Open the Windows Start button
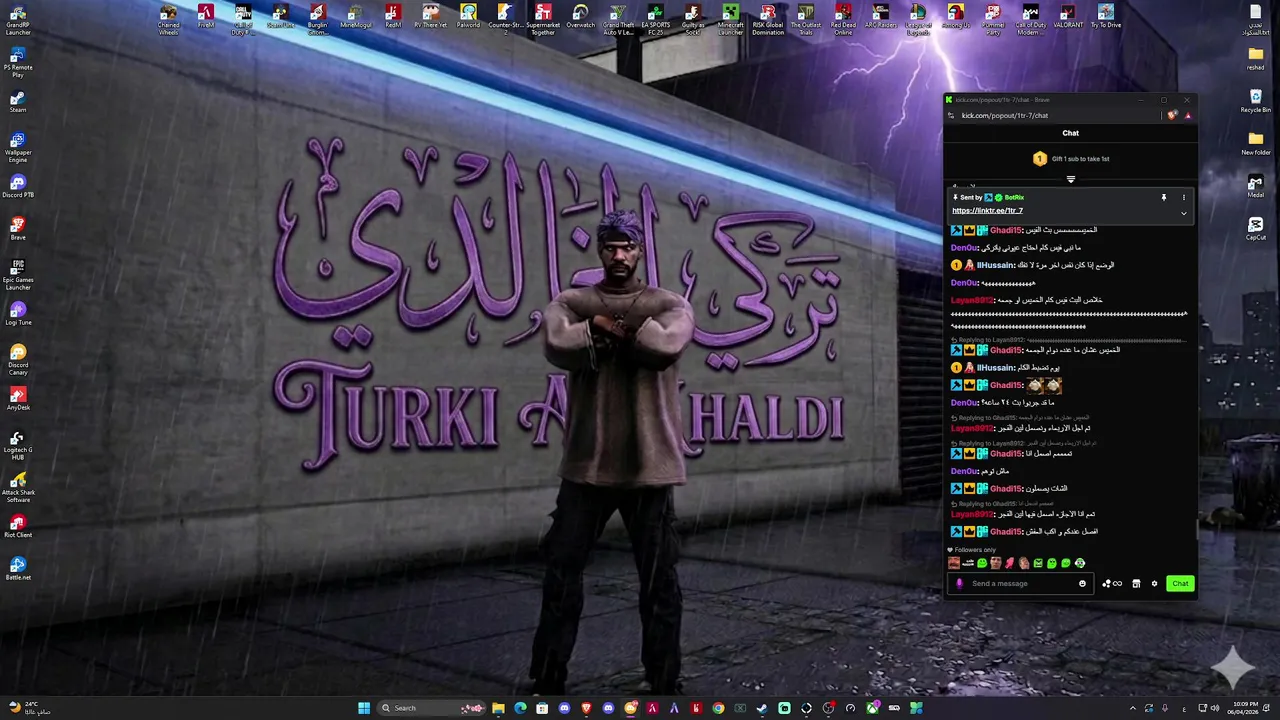 tap(364, 708)
